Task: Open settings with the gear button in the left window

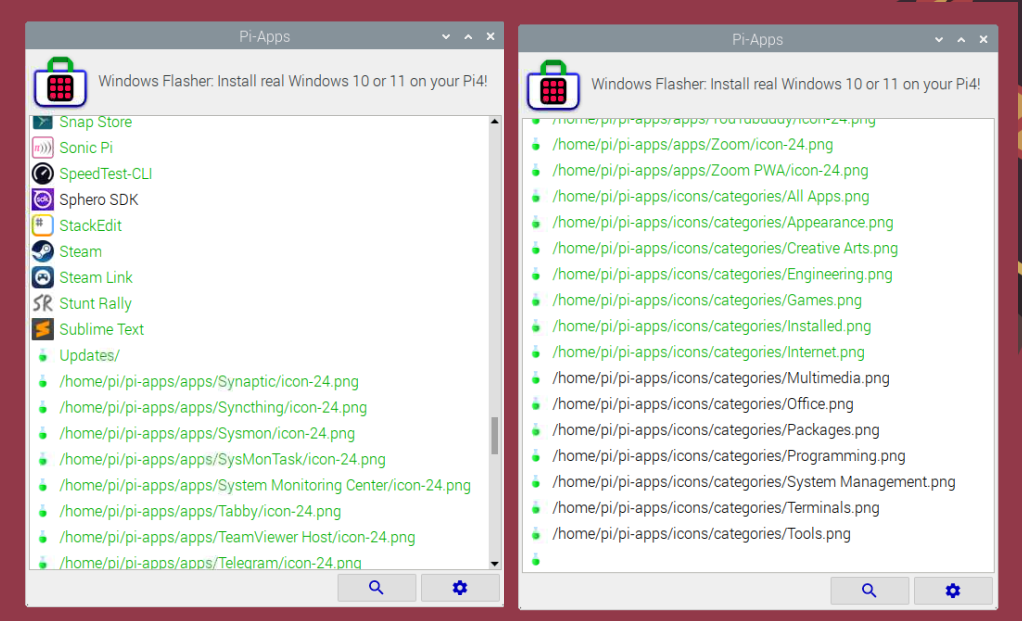Action: pos(460,587)
